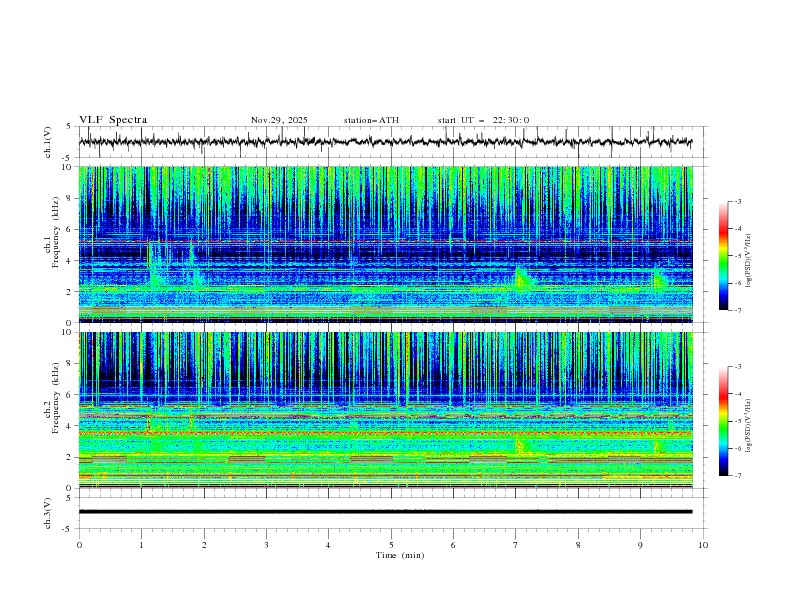Click the "ch.1(V)" waveform axis label

coord(48,142)
